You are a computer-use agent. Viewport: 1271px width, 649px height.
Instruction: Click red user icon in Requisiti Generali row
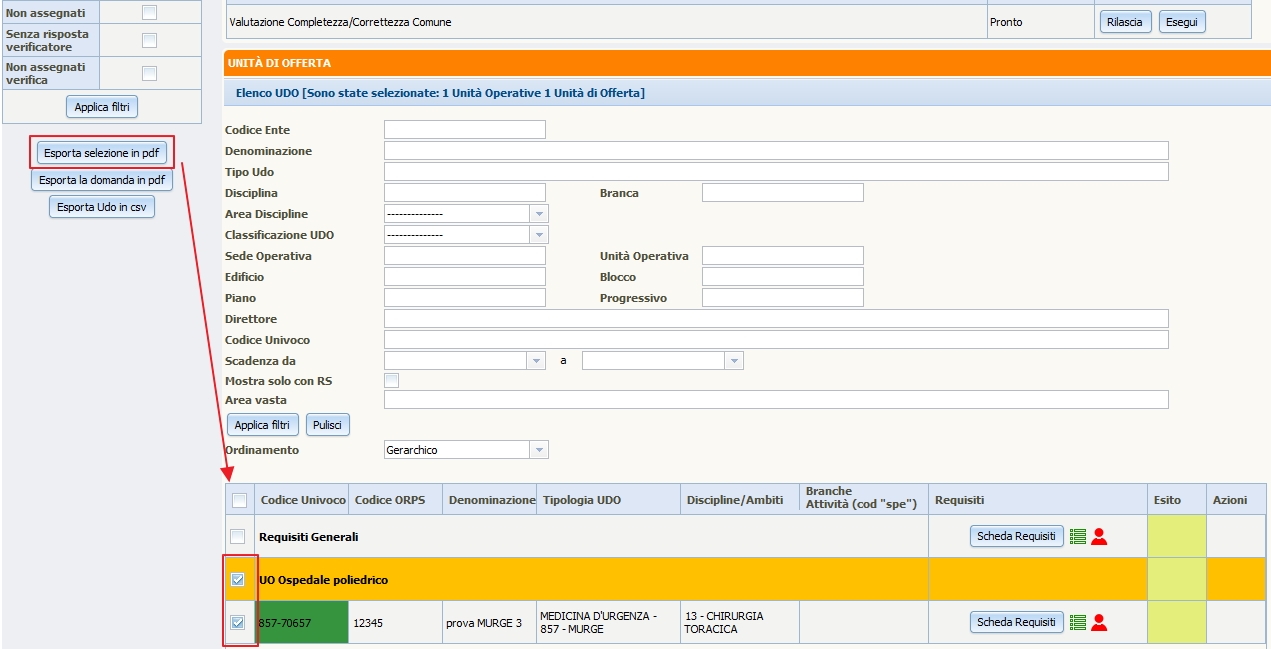pyautogui.click(x=1099, y=537)
